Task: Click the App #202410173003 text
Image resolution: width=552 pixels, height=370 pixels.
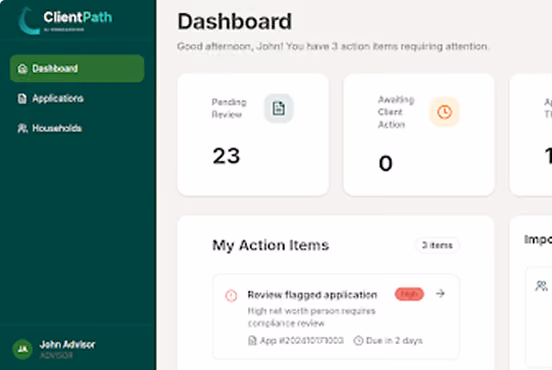Action: (x=302, y=340)
